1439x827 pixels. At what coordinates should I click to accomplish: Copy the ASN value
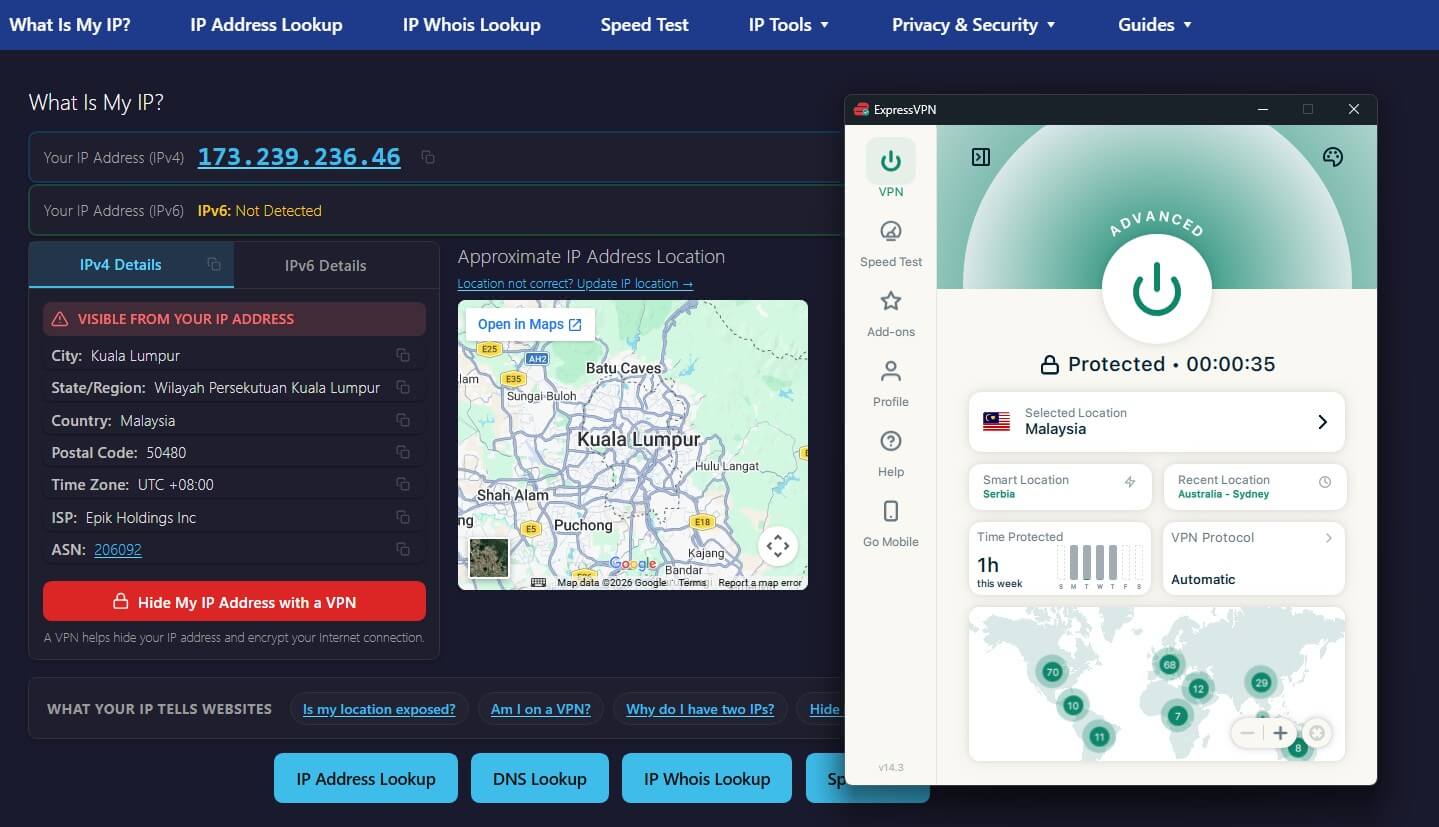click(x=403, y=549)
